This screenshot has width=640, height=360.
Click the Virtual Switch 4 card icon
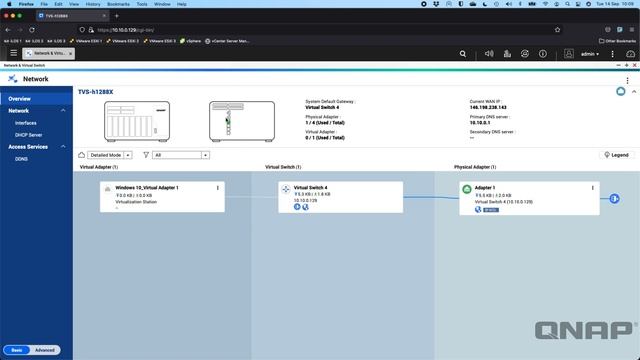click(x=286, y=189)
